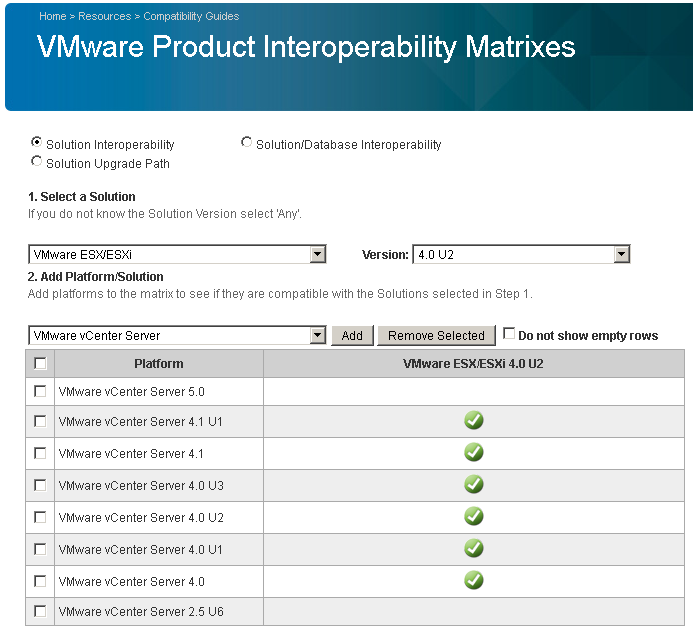Click the Add button
The image size is (693, 635).
352,335
